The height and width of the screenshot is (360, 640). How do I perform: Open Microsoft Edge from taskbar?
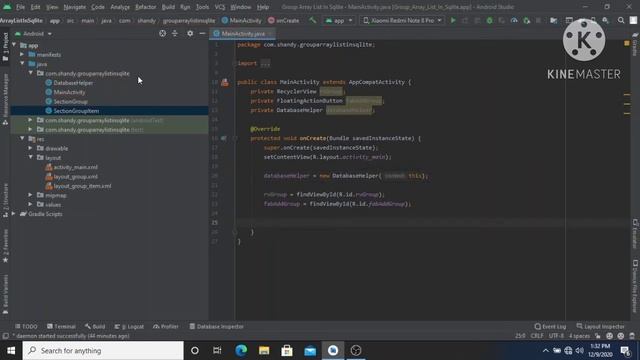(241, 351)
